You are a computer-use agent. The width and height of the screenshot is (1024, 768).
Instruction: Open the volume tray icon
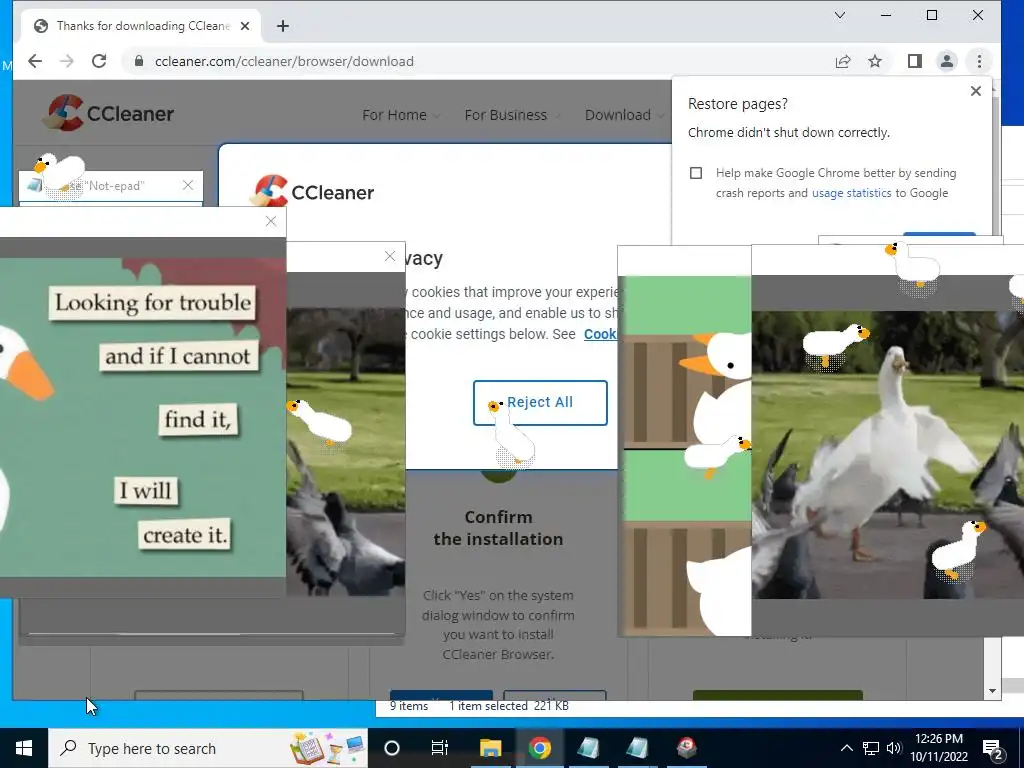[x=894, y=748]
